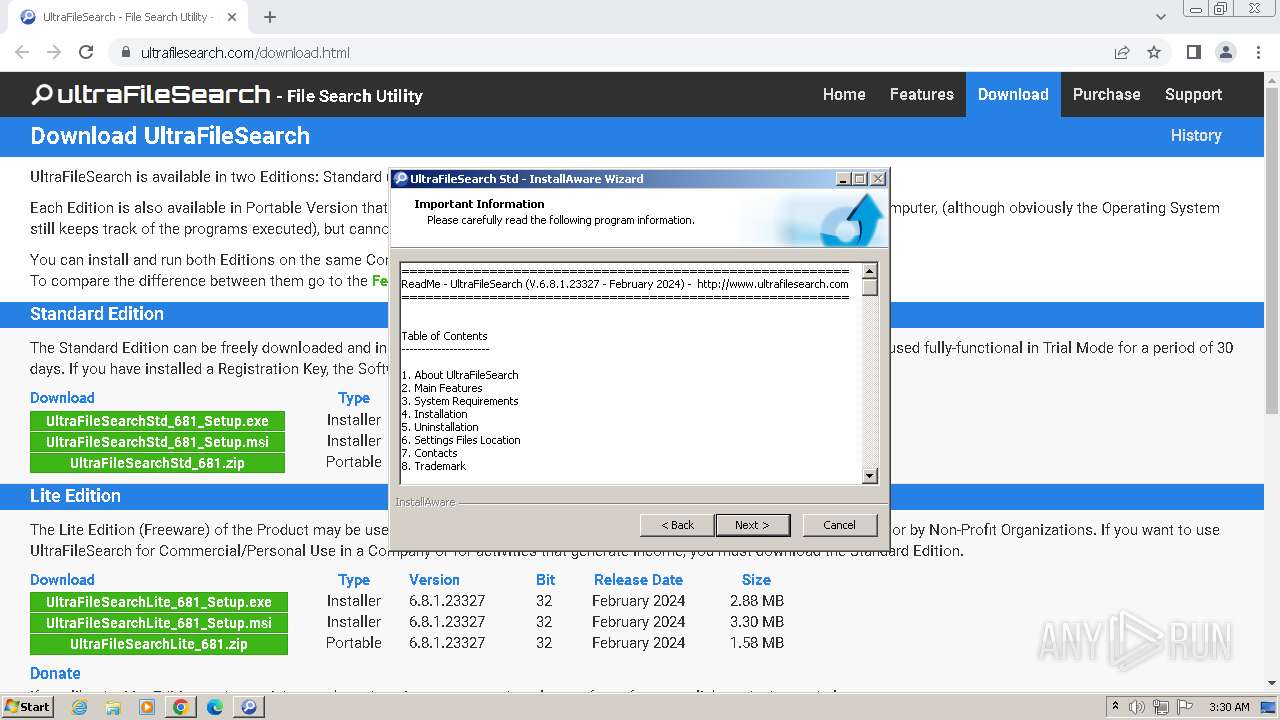Click Next in the InstallAware wizard

coord(752,525)
